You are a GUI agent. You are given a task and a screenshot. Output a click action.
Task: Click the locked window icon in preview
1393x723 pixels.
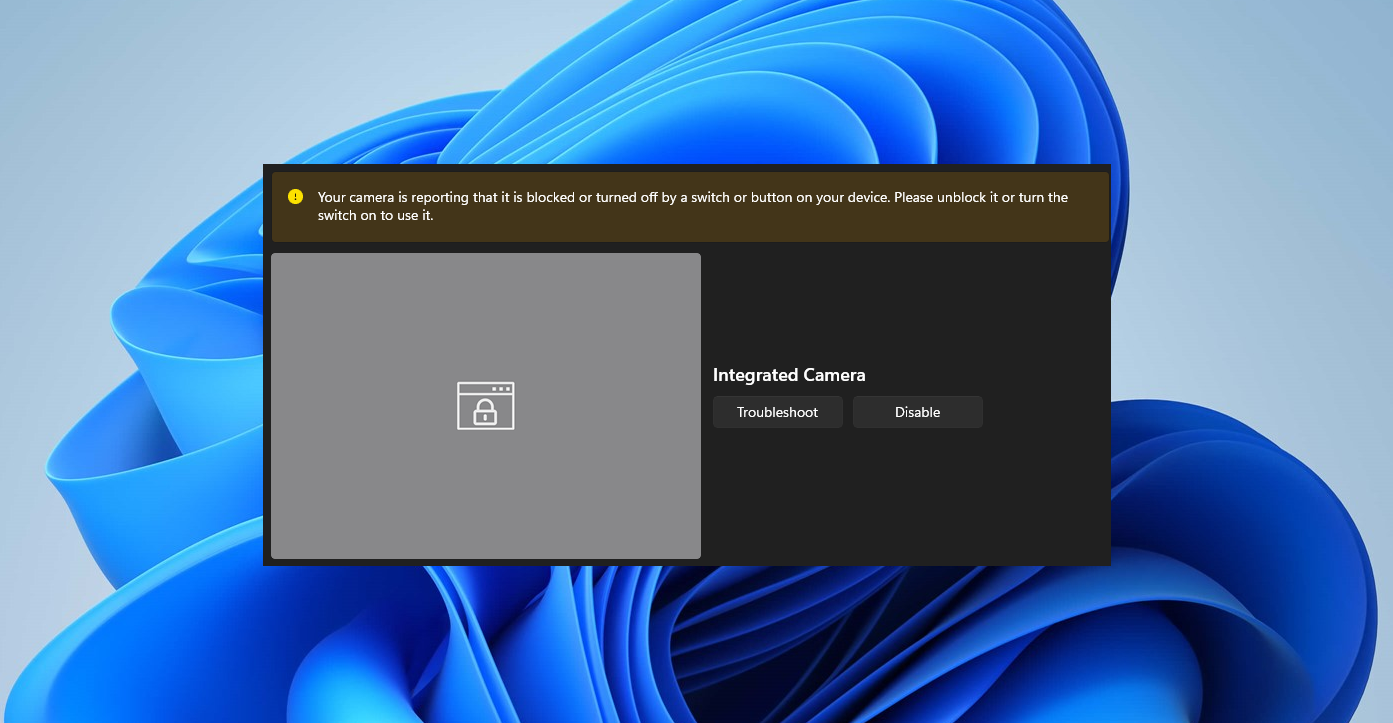[486, 405]
